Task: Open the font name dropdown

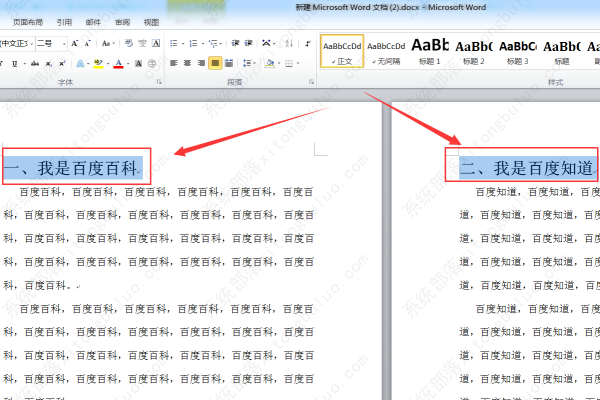Action: click(32, 44)
